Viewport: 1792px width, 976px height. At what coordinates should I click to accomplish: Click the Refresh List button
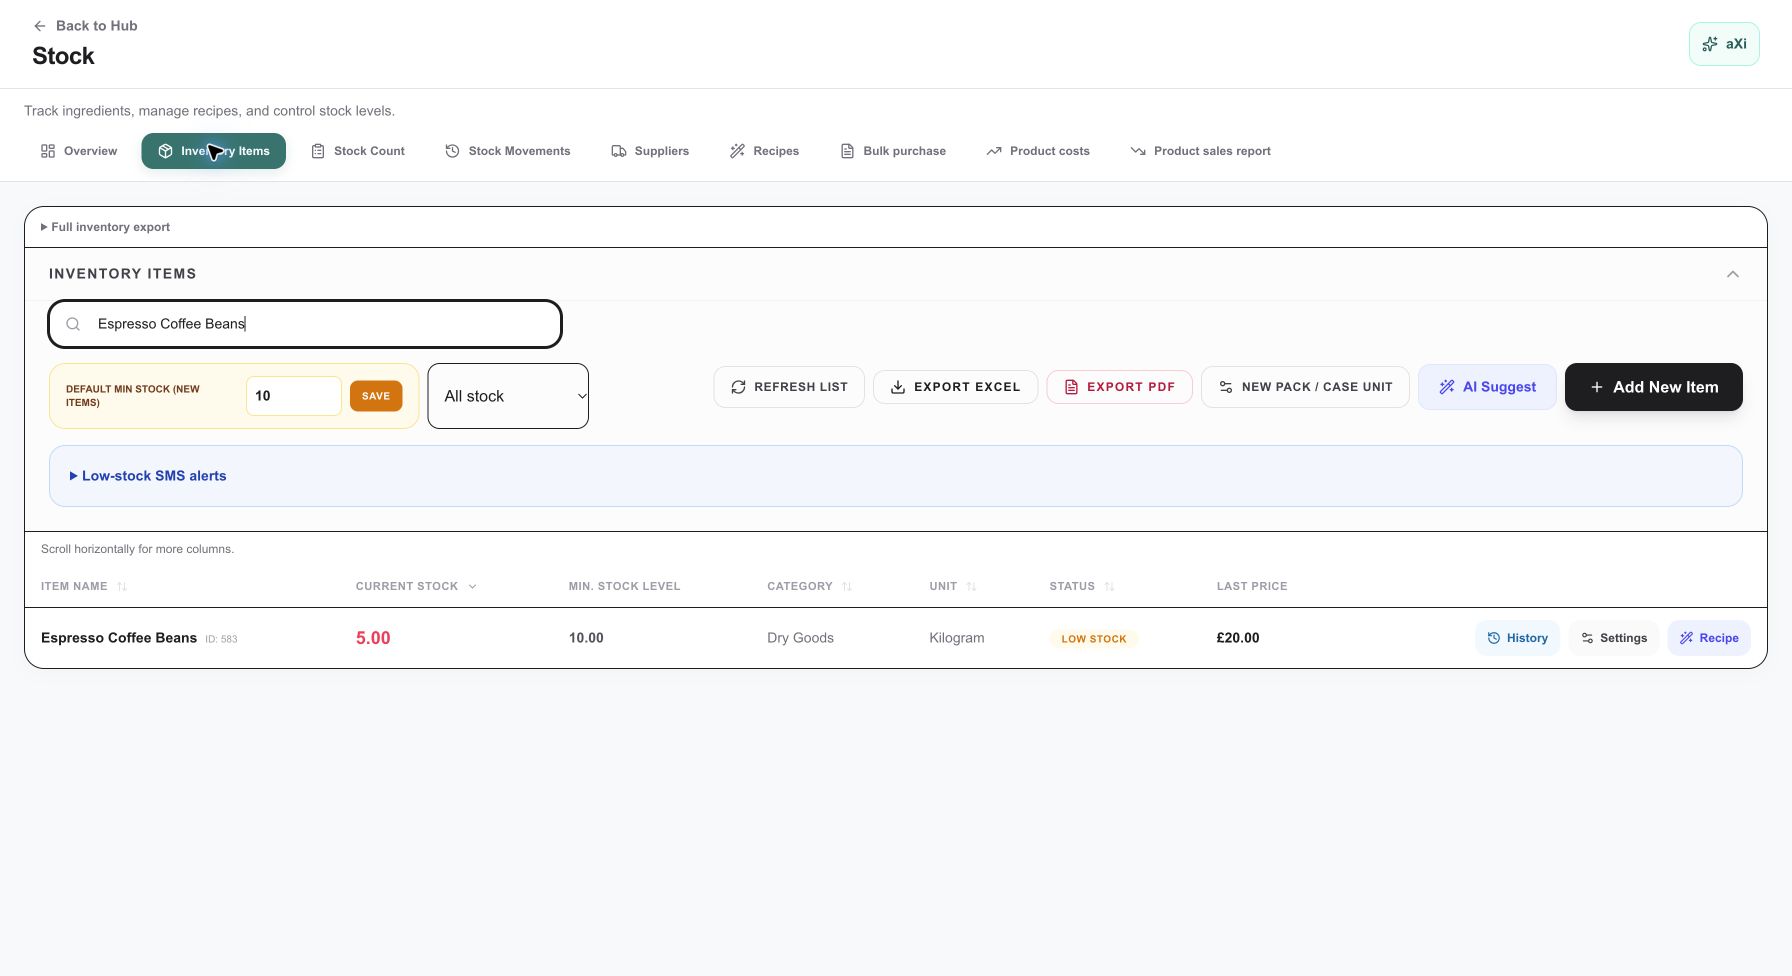[x=789, y=387]
